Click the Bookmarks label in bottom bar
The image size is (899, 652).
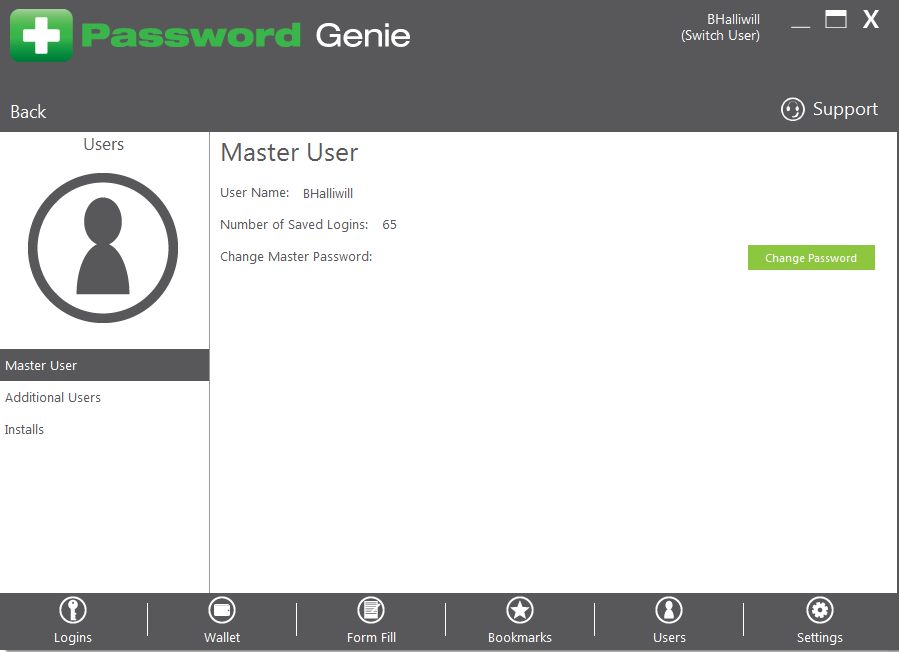[520, 638]
